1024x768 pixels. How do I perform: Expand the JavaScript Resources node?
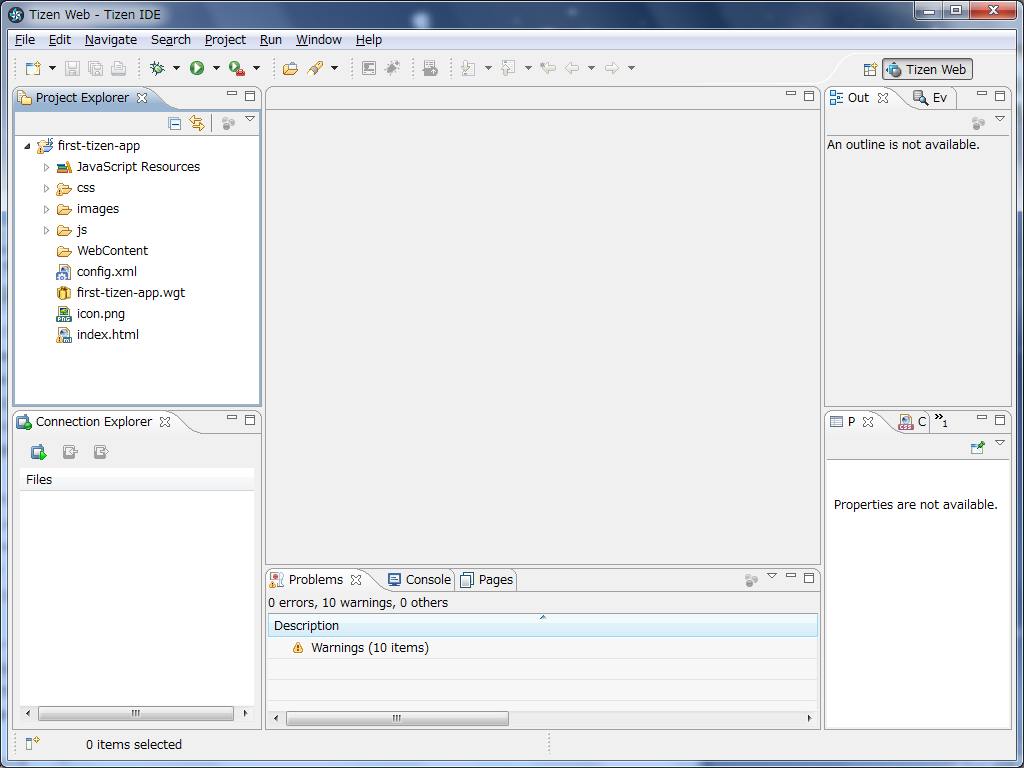click(46, 167)
